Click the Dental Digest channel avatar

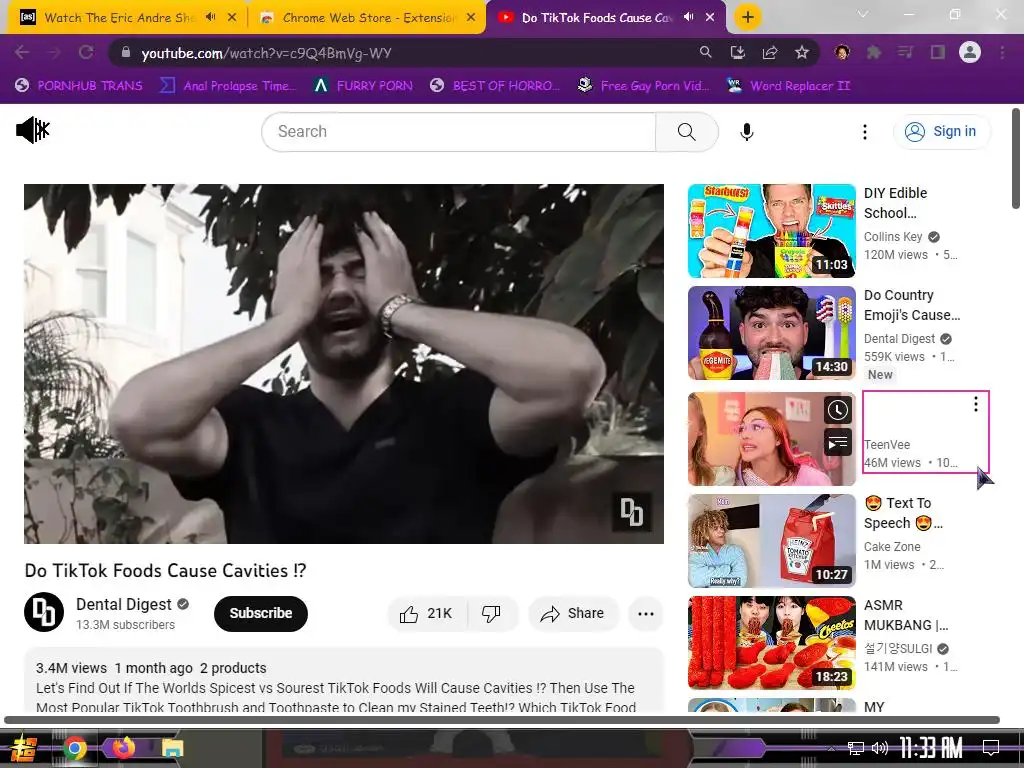click(44, 613)
